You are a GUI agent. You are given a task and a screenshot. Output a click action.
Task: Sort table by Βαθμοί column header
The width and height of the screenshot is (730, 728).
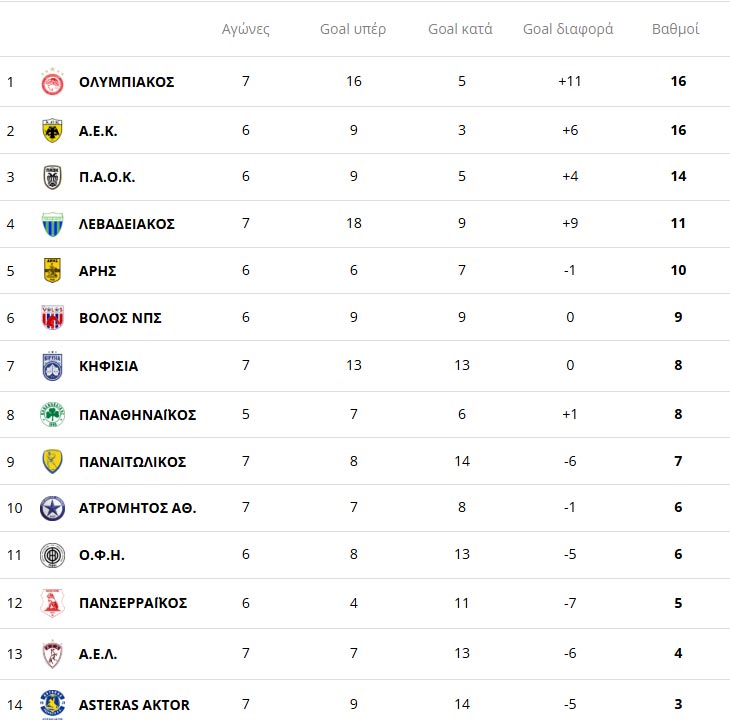click(676, 29)
